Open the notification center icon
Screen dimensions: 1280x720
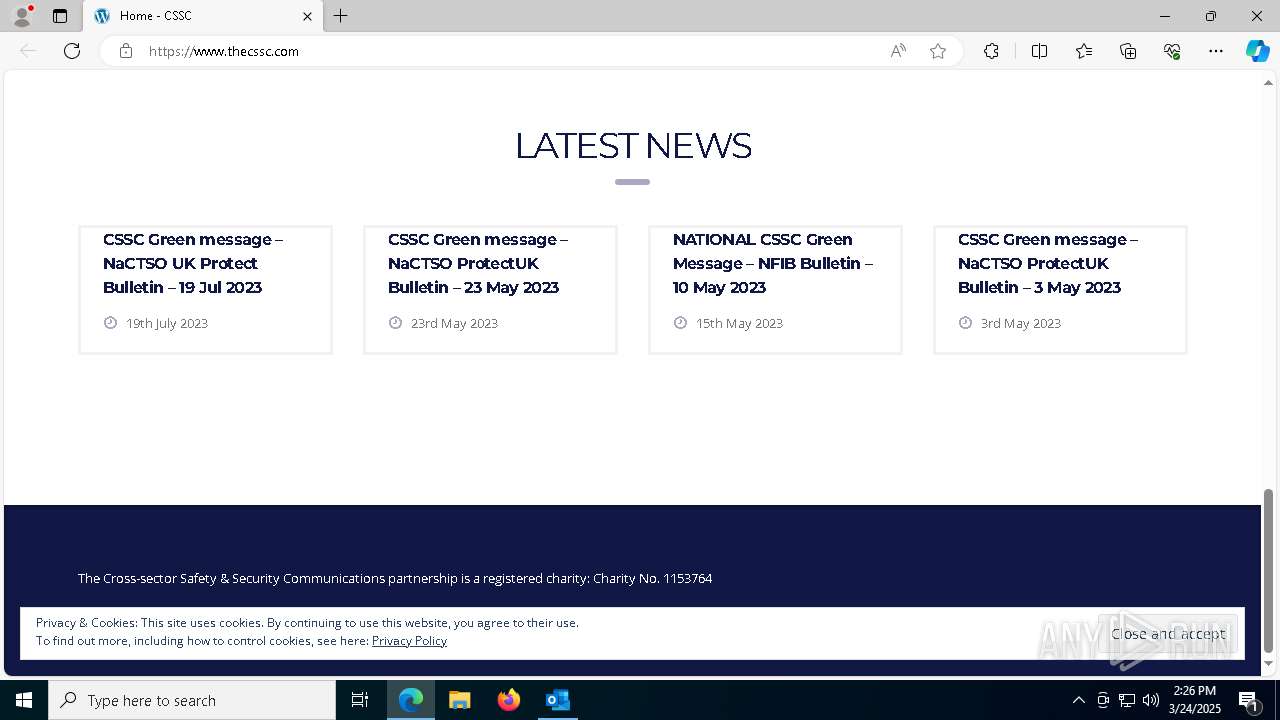point(1248,700)
